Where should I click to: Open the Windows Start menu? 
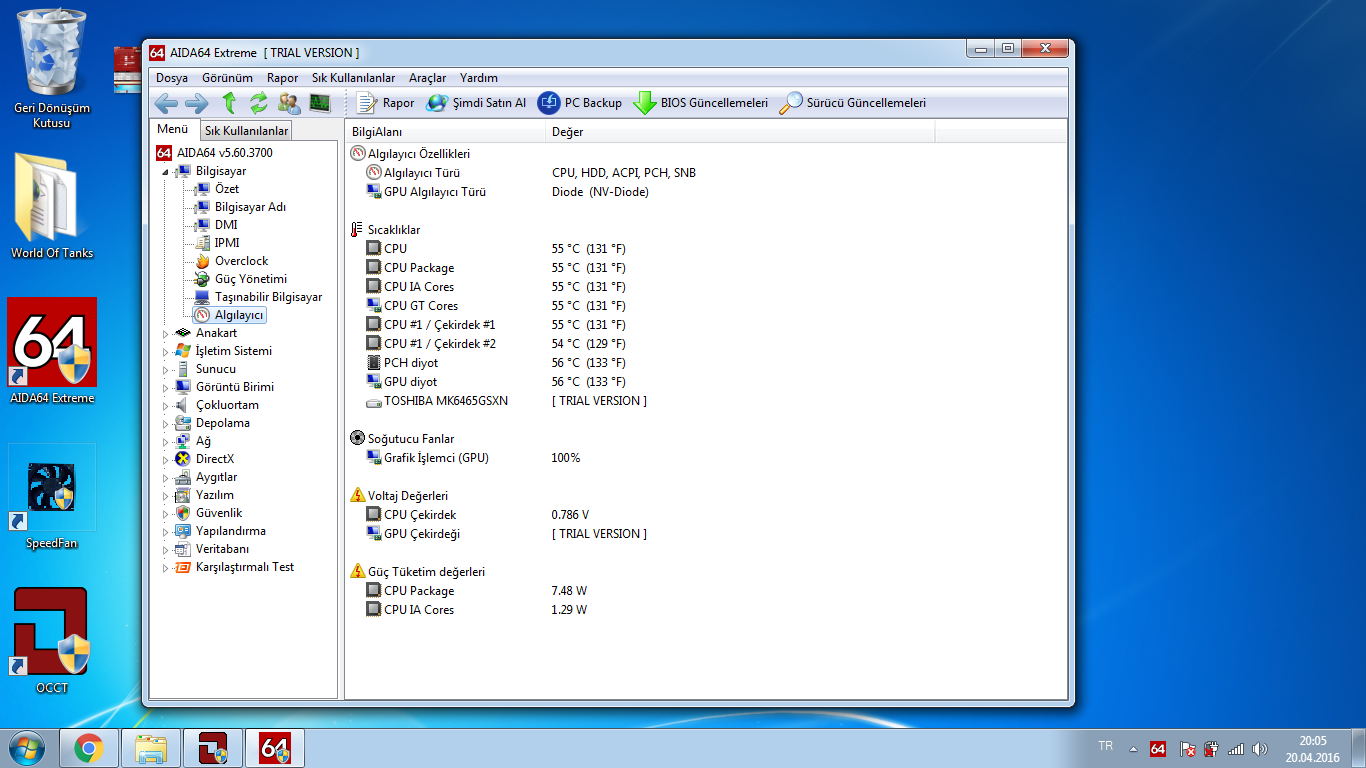(27, 748)
